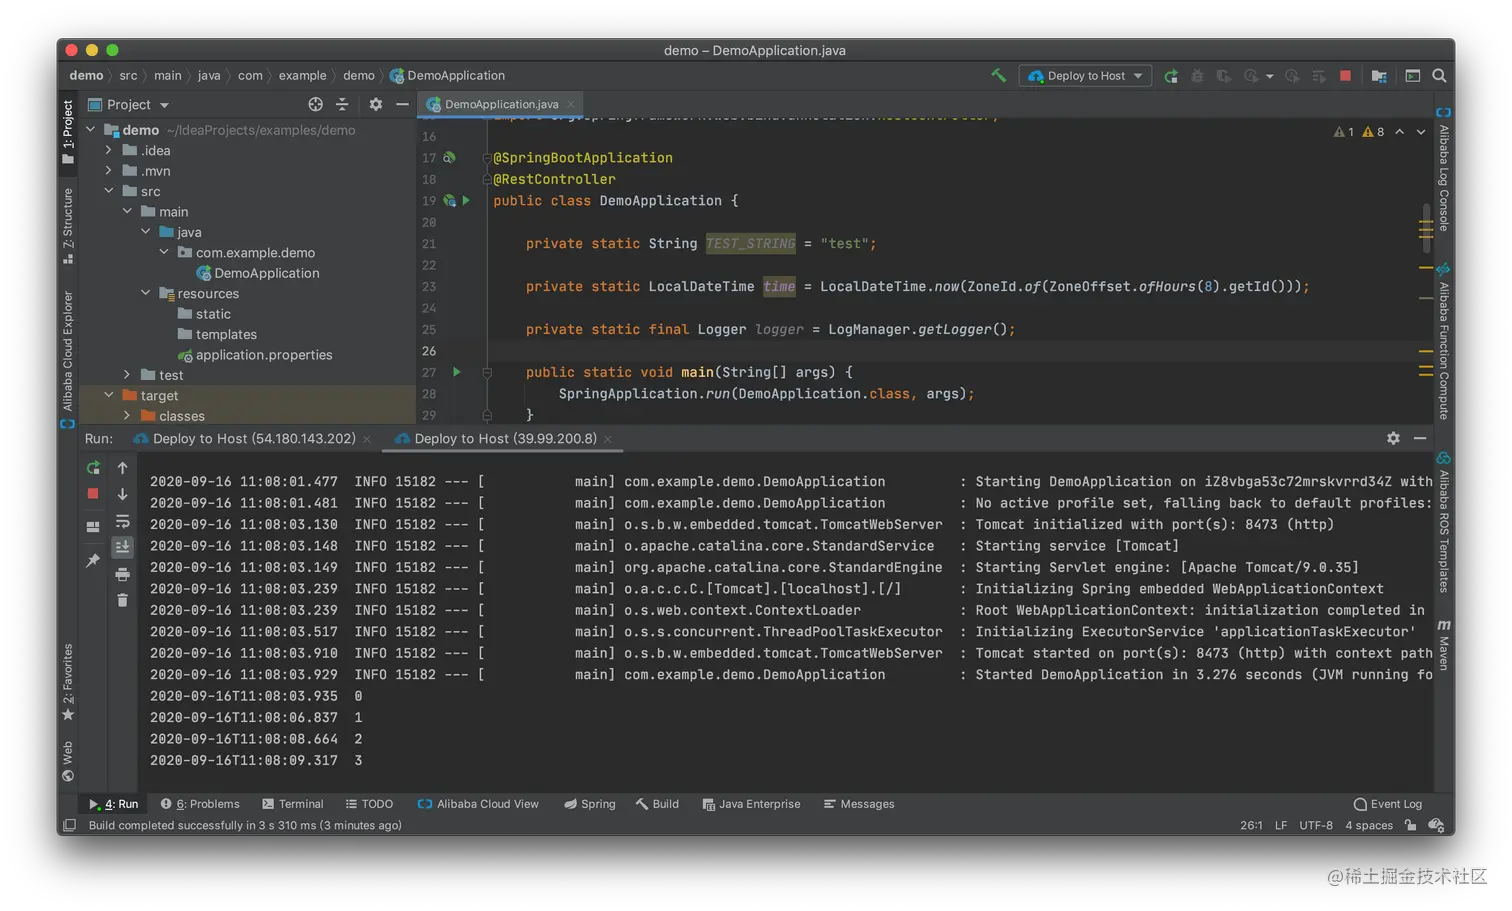Open Event Log in status bar

[1387, 804]
